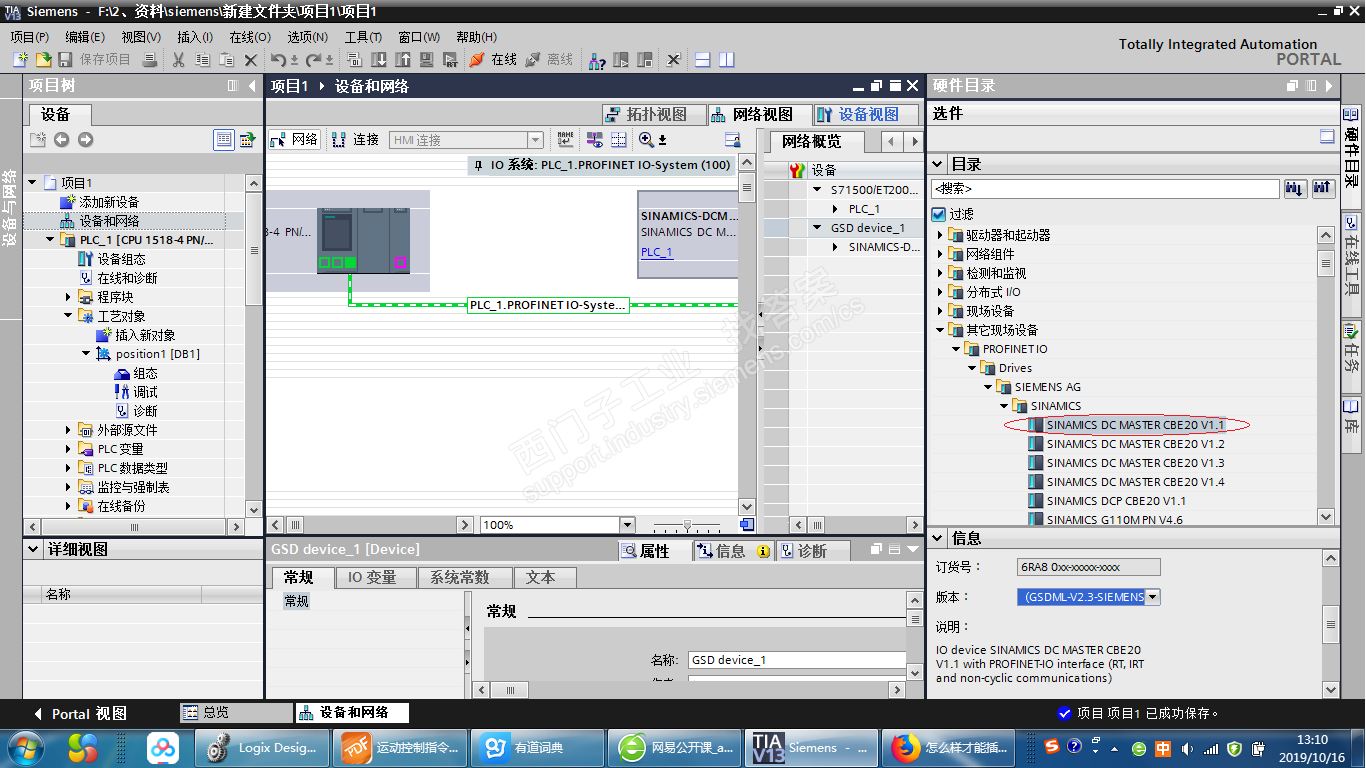Collapse the 目录 catalog section
The width and height of the screenshot is (1366, 768).
tap(938, 164)
